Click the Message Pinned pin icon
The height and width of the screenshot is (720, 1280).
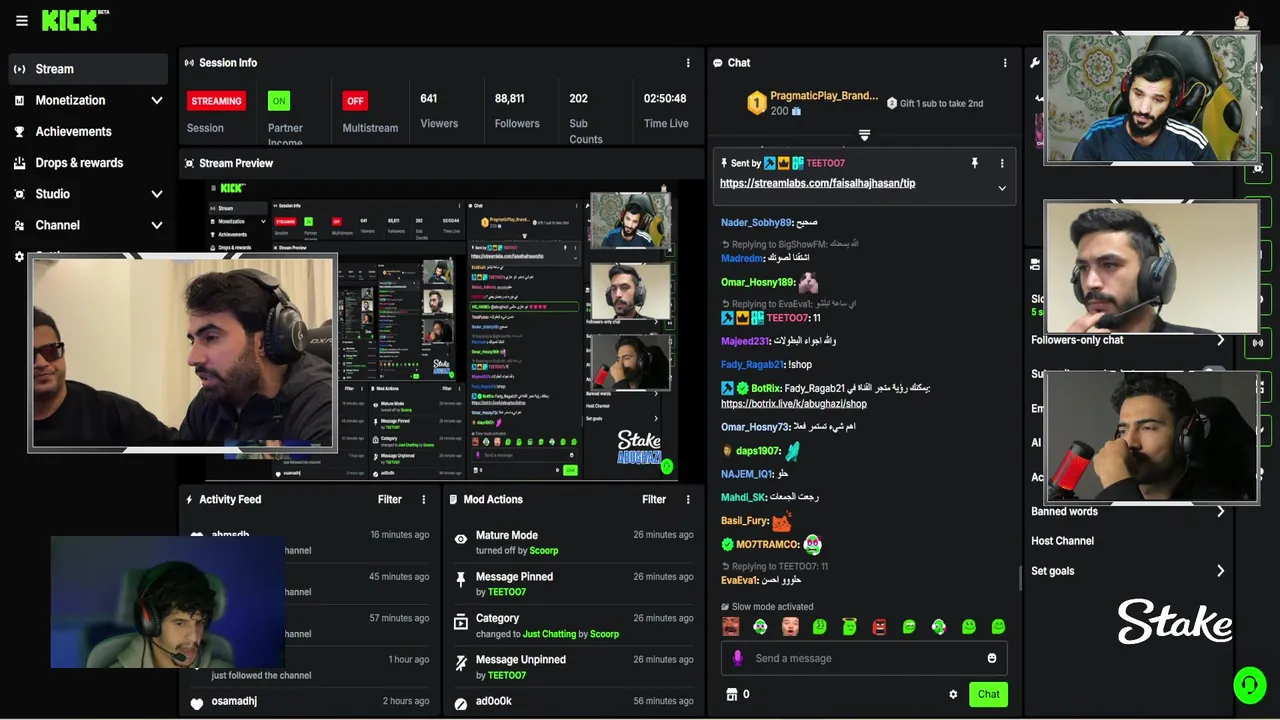point(461,580)
